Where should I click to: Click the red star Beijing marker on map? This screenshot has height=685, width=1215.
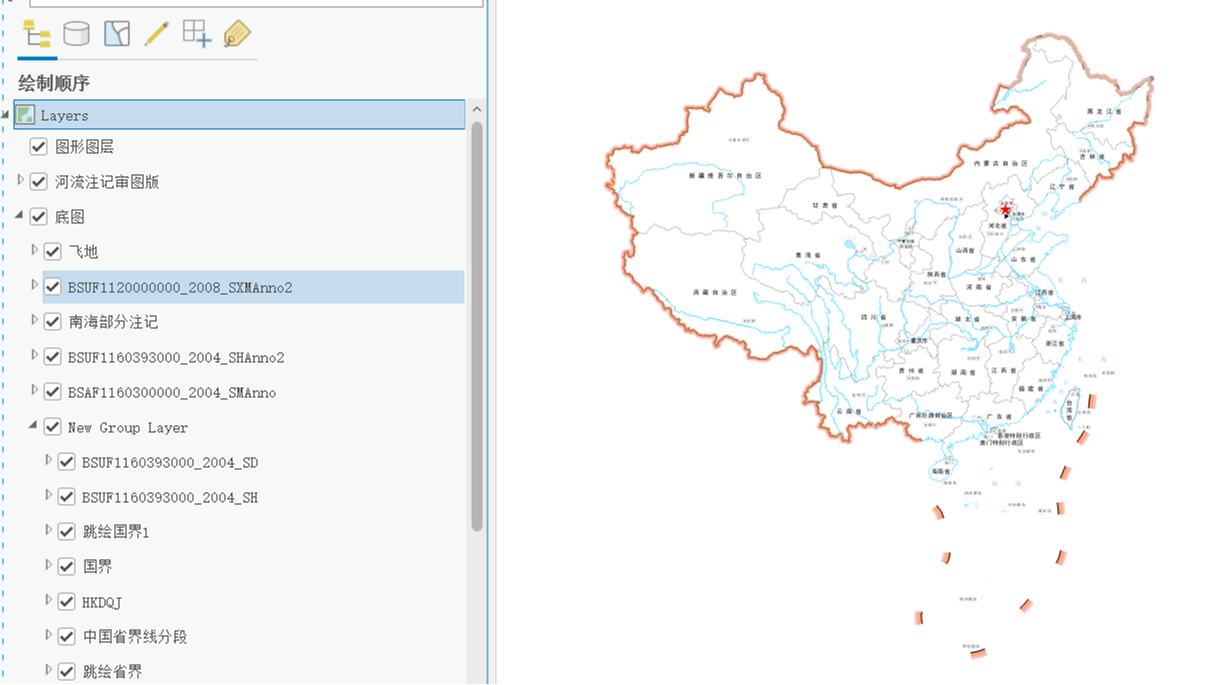click(x=1006, y=210)
